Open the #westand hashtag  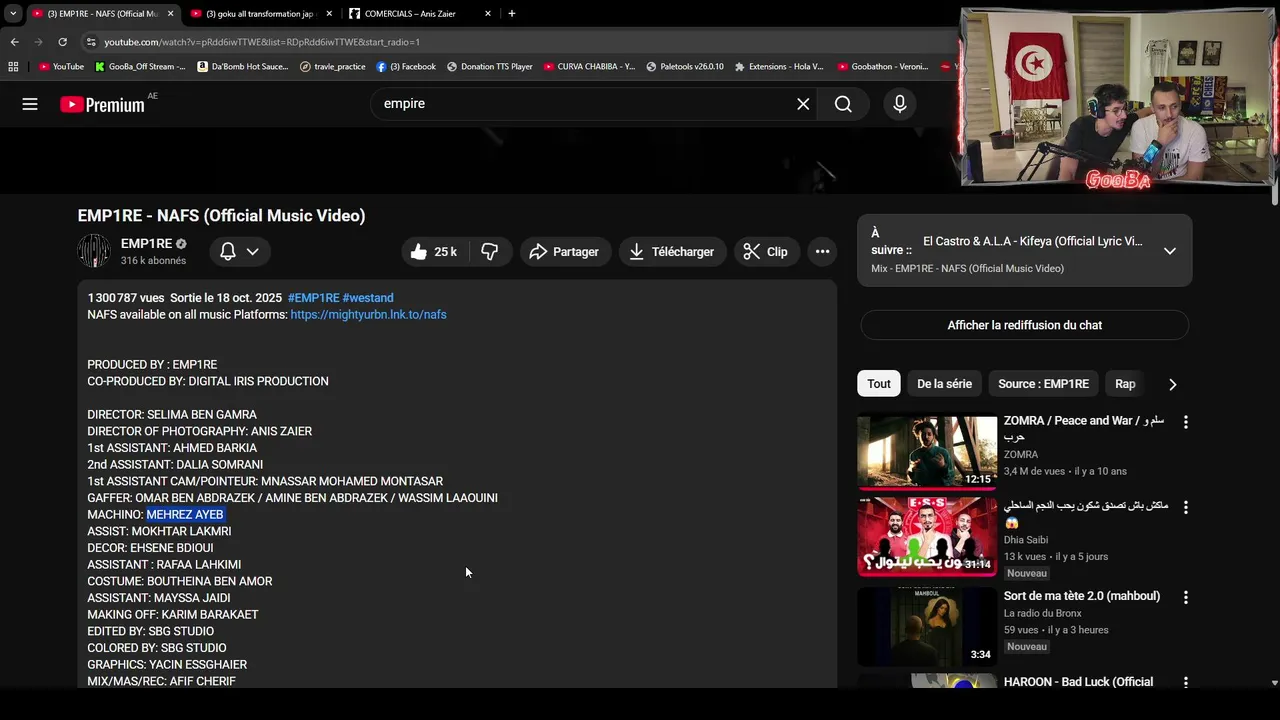368,298
